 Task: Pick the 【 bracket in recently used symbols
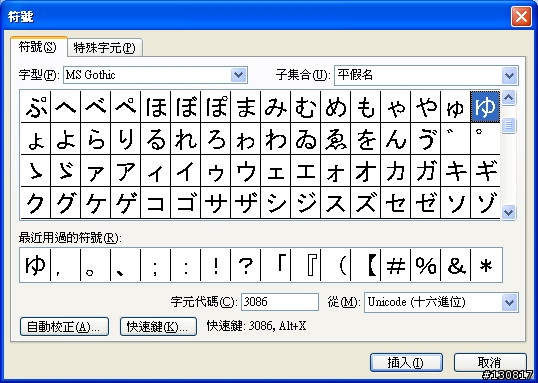coord(365,265)
